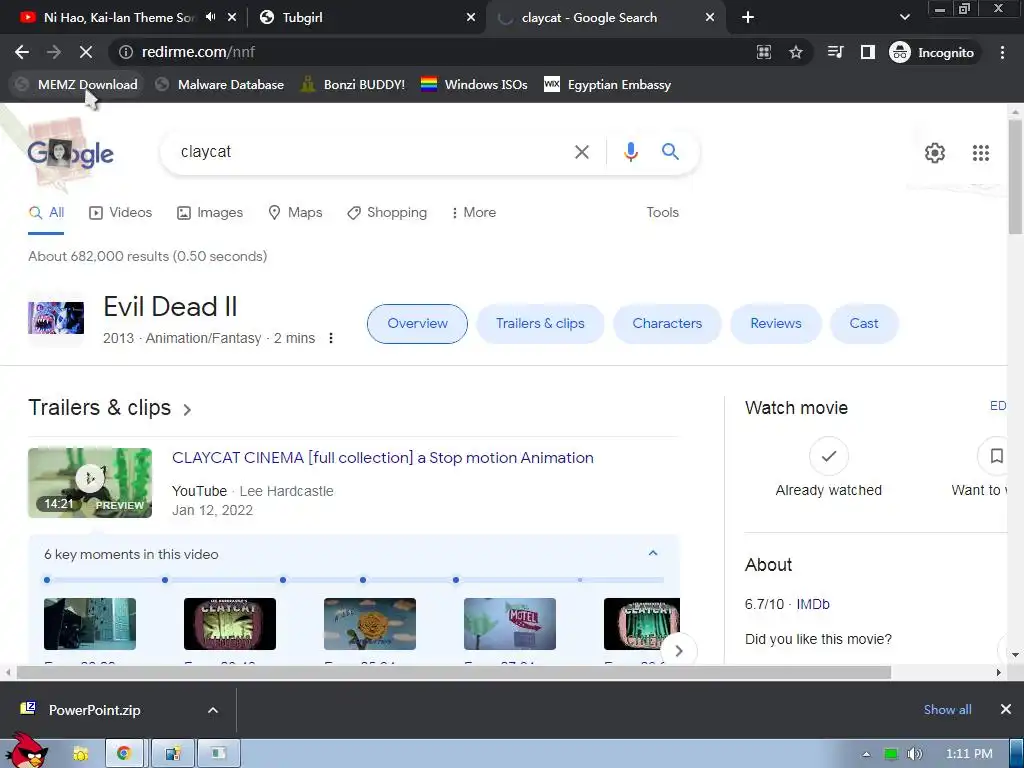Play CLAYCAT CINEMA video preview thumbnail
Viewport: 1024px width, 768px height.
[x=90, y=483]
